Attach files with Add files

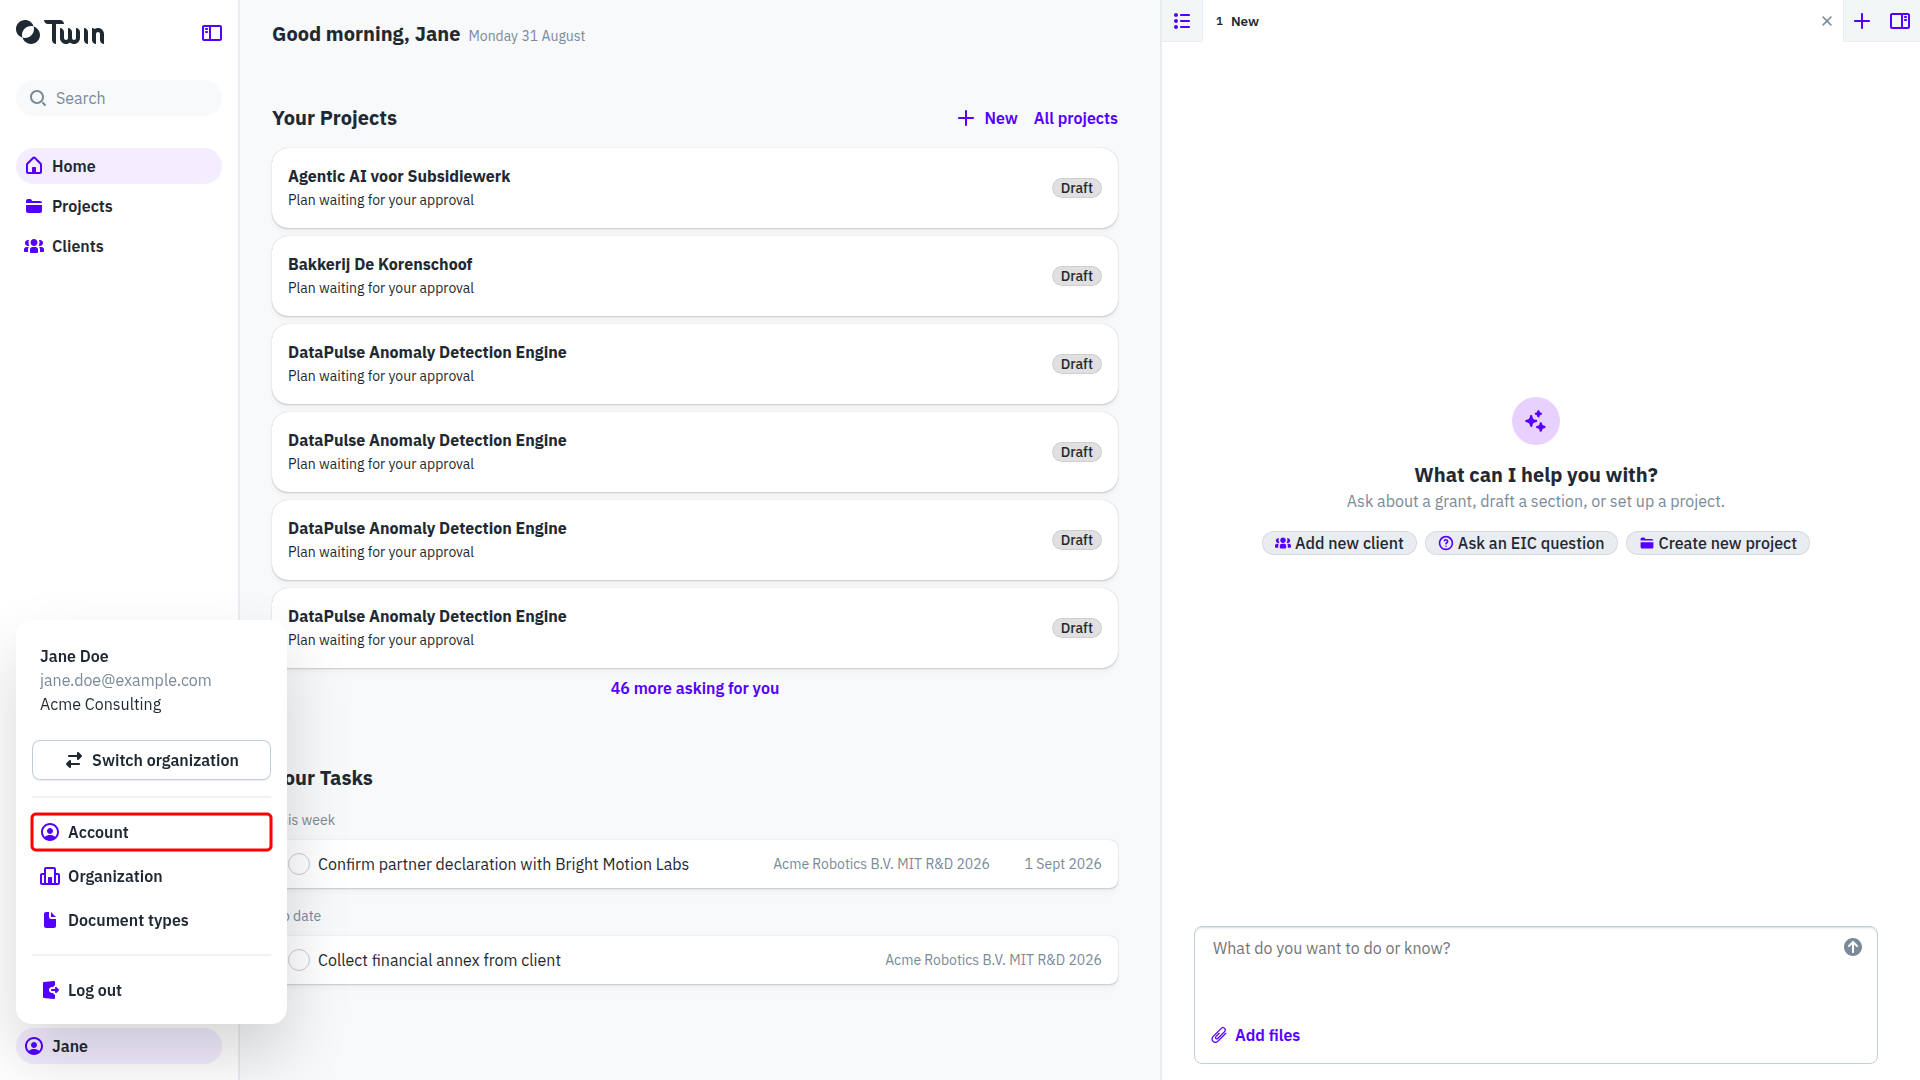point(1256,1035)
